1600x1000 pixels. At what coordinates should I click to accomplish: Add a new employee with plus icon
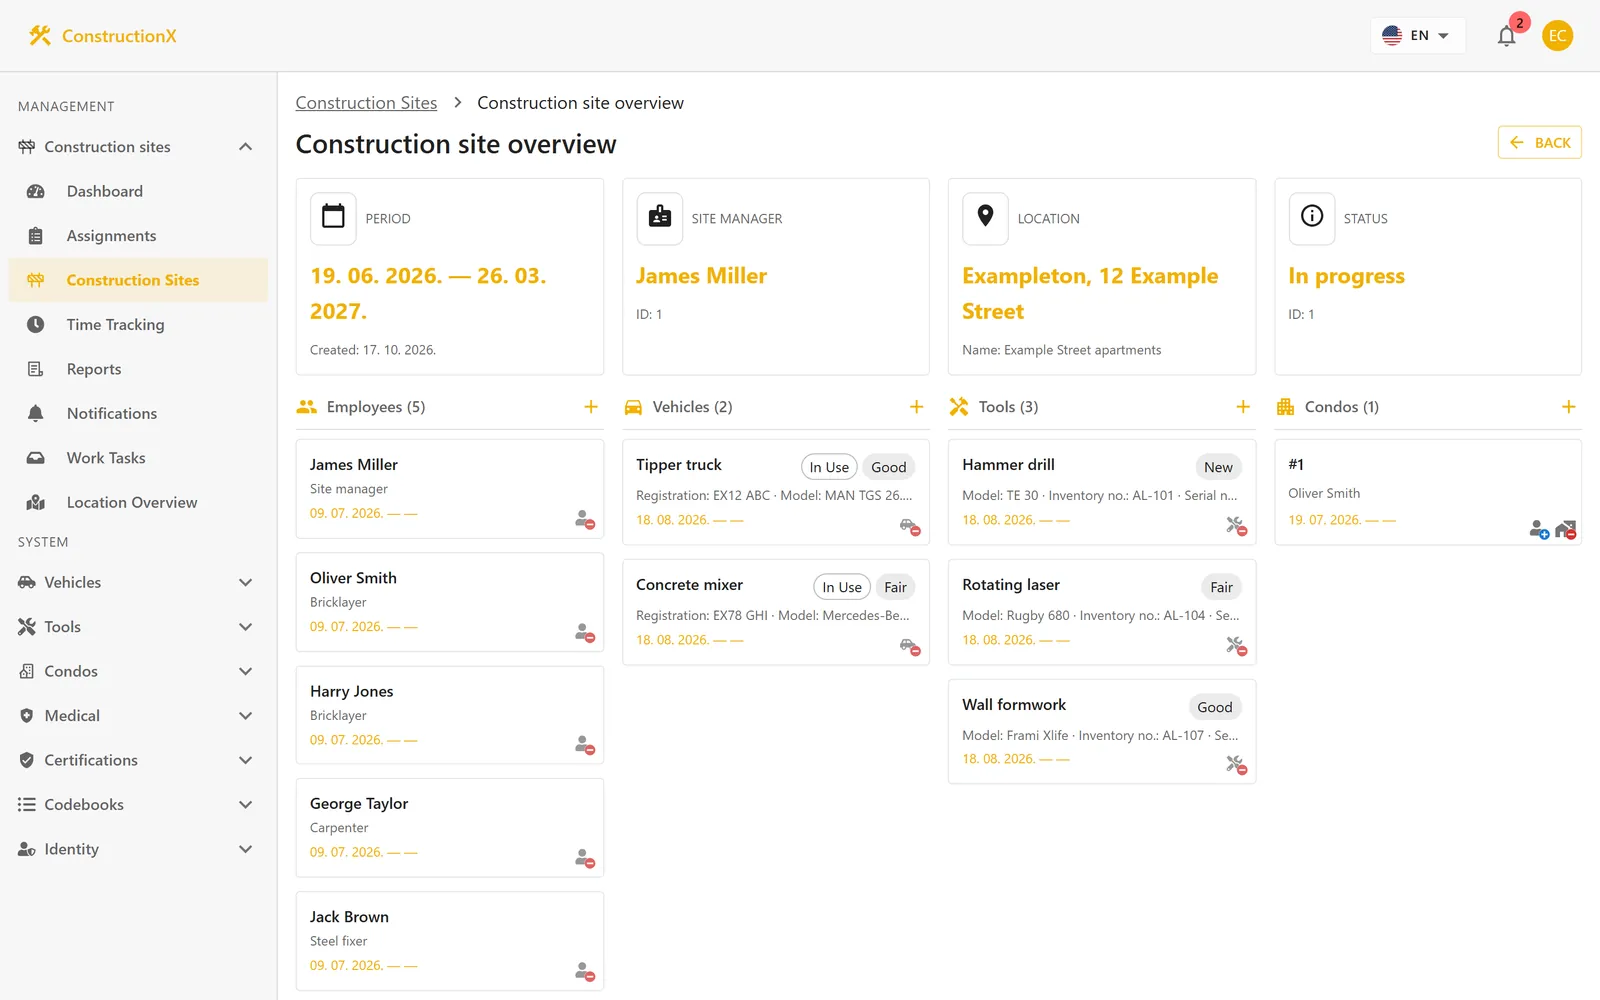pyautogui.click(x=591, y=407)
